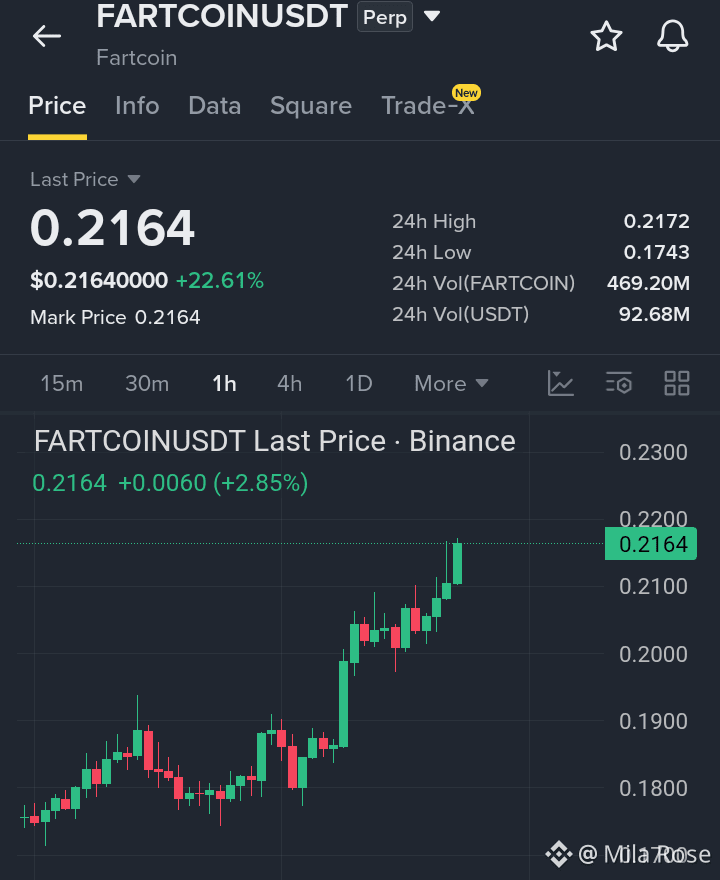Tap the 0.2000 price axis label
Viewport: 720px width, 880px height.
click(653, 654)
